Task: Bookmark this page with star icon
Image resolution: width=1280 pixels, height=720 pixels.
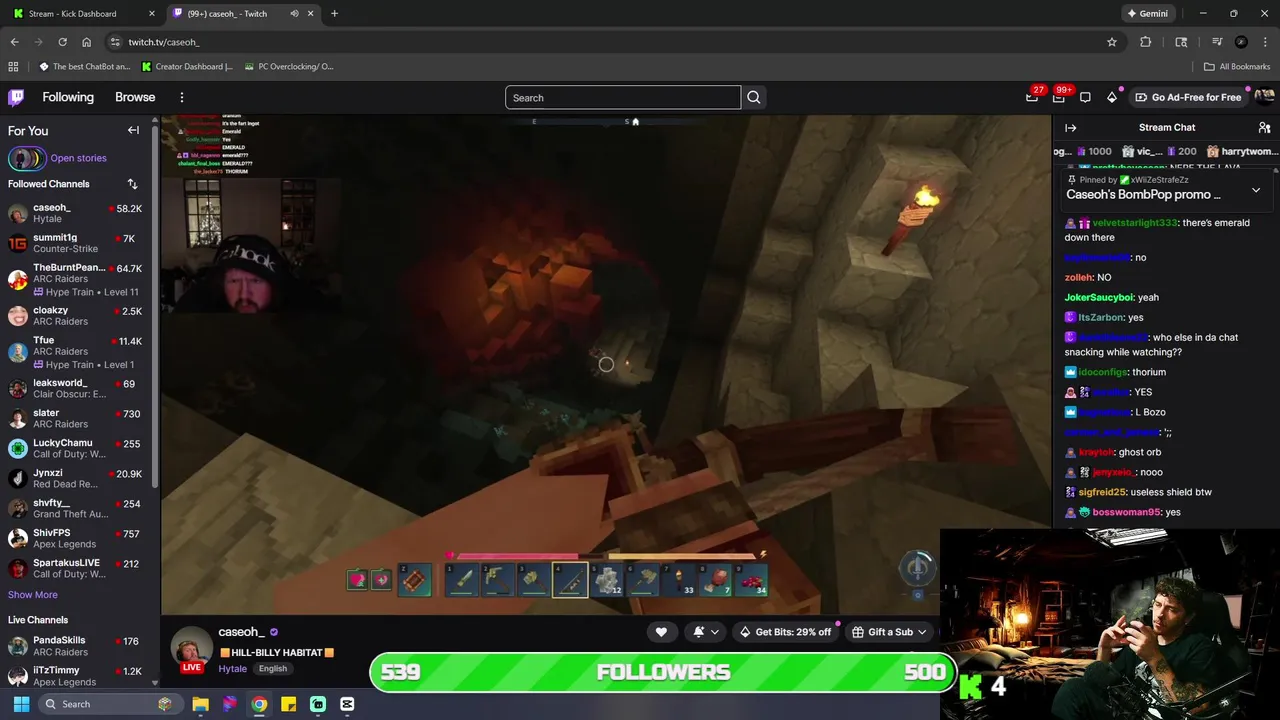Action: (1112, 42)
